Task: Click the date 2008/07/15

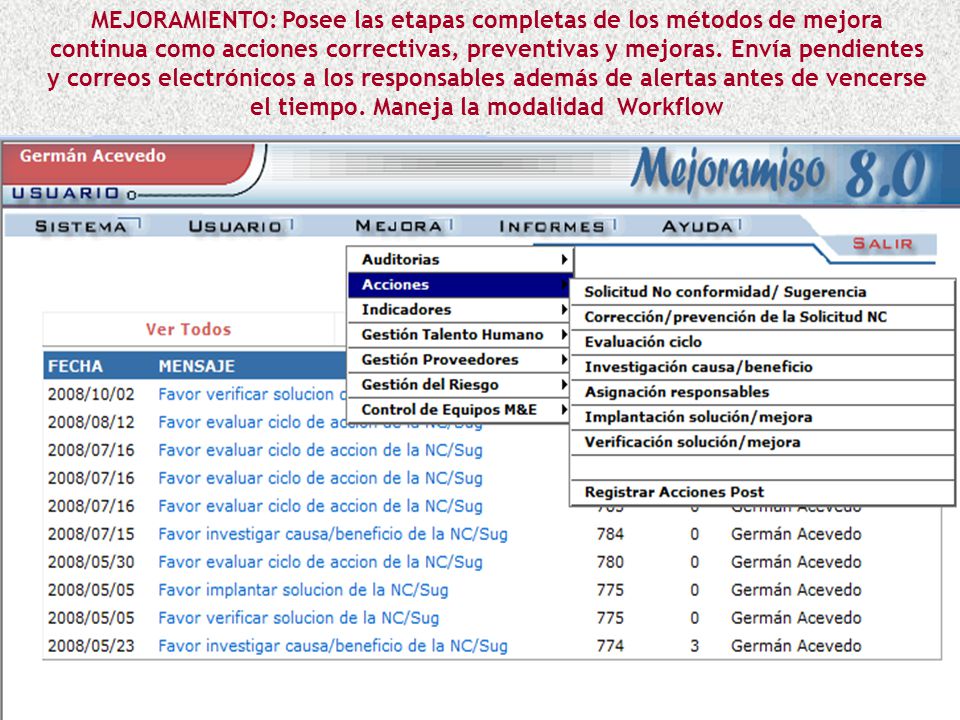Action: point(91,534)
